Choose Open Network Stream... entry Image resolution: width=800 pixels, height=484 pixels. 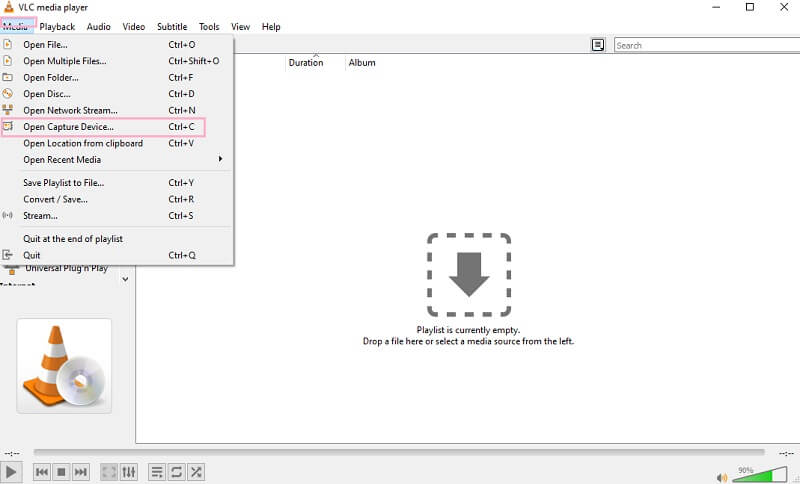point(116,110)
